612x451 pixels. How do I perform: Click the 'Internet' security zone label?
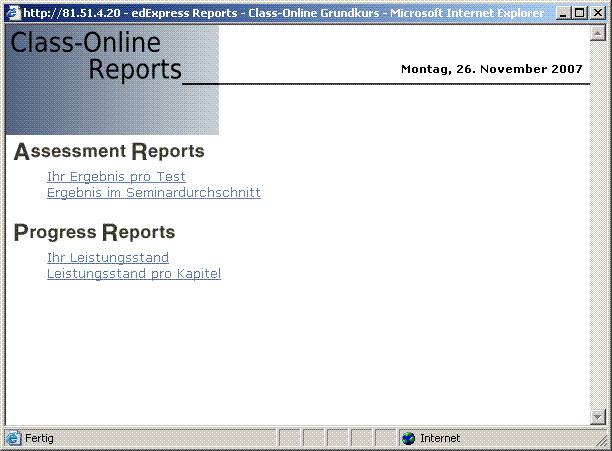440,439
